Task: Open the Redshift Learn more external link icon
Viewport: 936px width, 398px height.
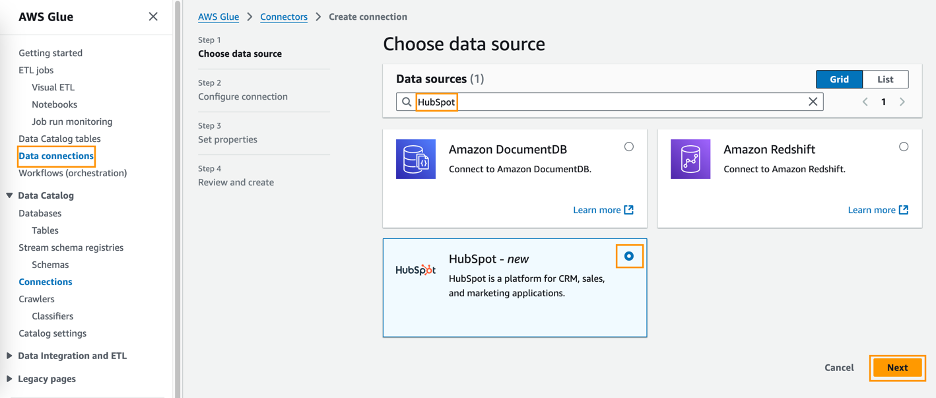Action: [x=903, y=210]
